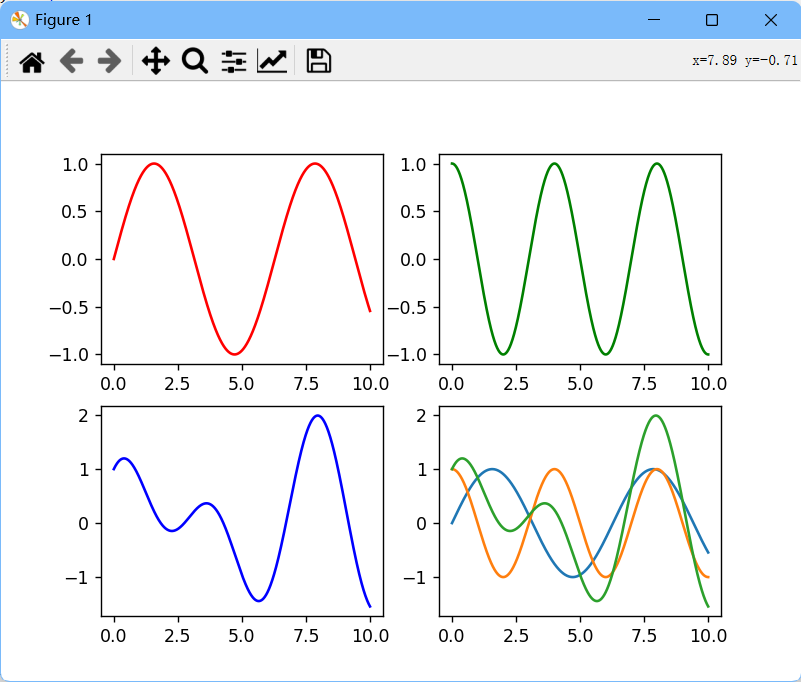This screenshot has width=801, height=682.
Task: Go back to the previous view
Action: click(71, 61)
